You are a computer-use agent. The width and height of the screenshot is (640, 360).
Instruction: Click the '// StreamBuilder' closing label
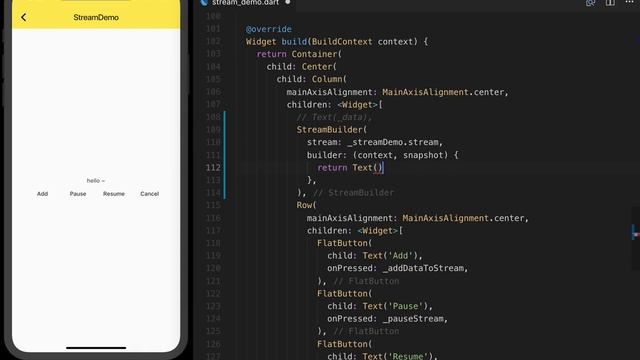[x=353, y=193]
